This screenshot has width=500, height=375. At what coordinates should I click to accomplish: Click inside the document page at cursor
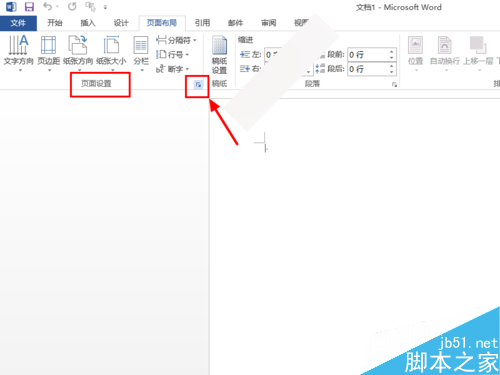click(x=266, y=148)
